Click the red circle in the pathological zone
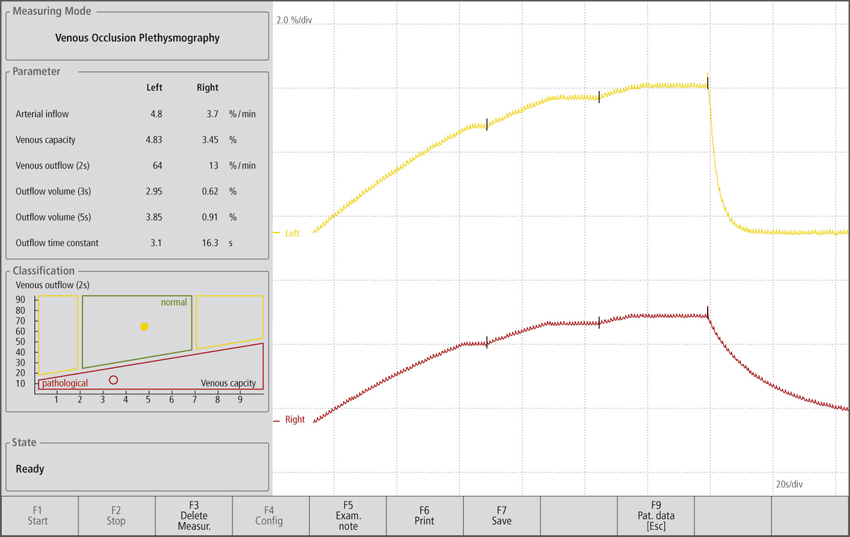This screenshot has width=850, height=537. coord(113,380)
